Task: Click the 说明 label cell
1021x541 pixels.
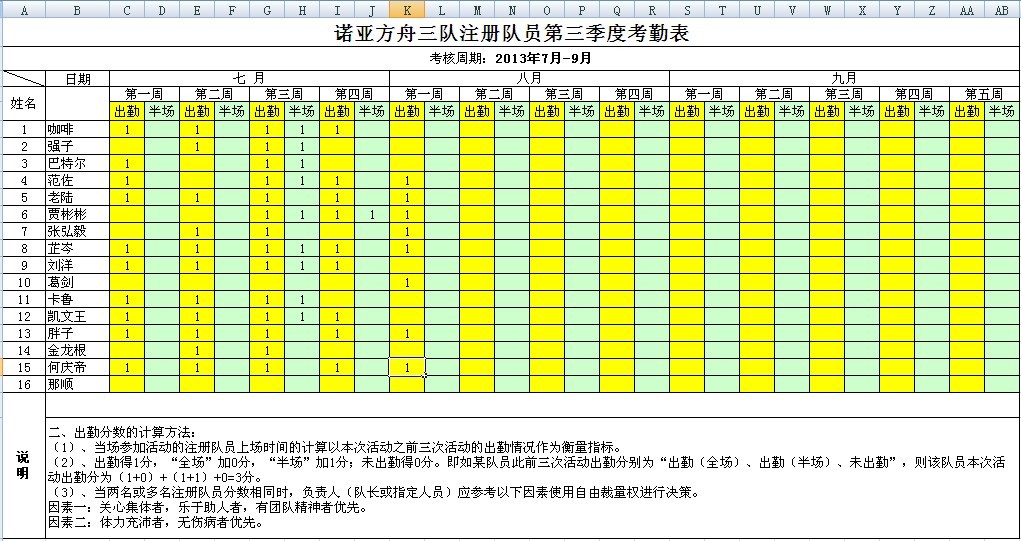Action: pyautogui.click(x=24, y=465)
